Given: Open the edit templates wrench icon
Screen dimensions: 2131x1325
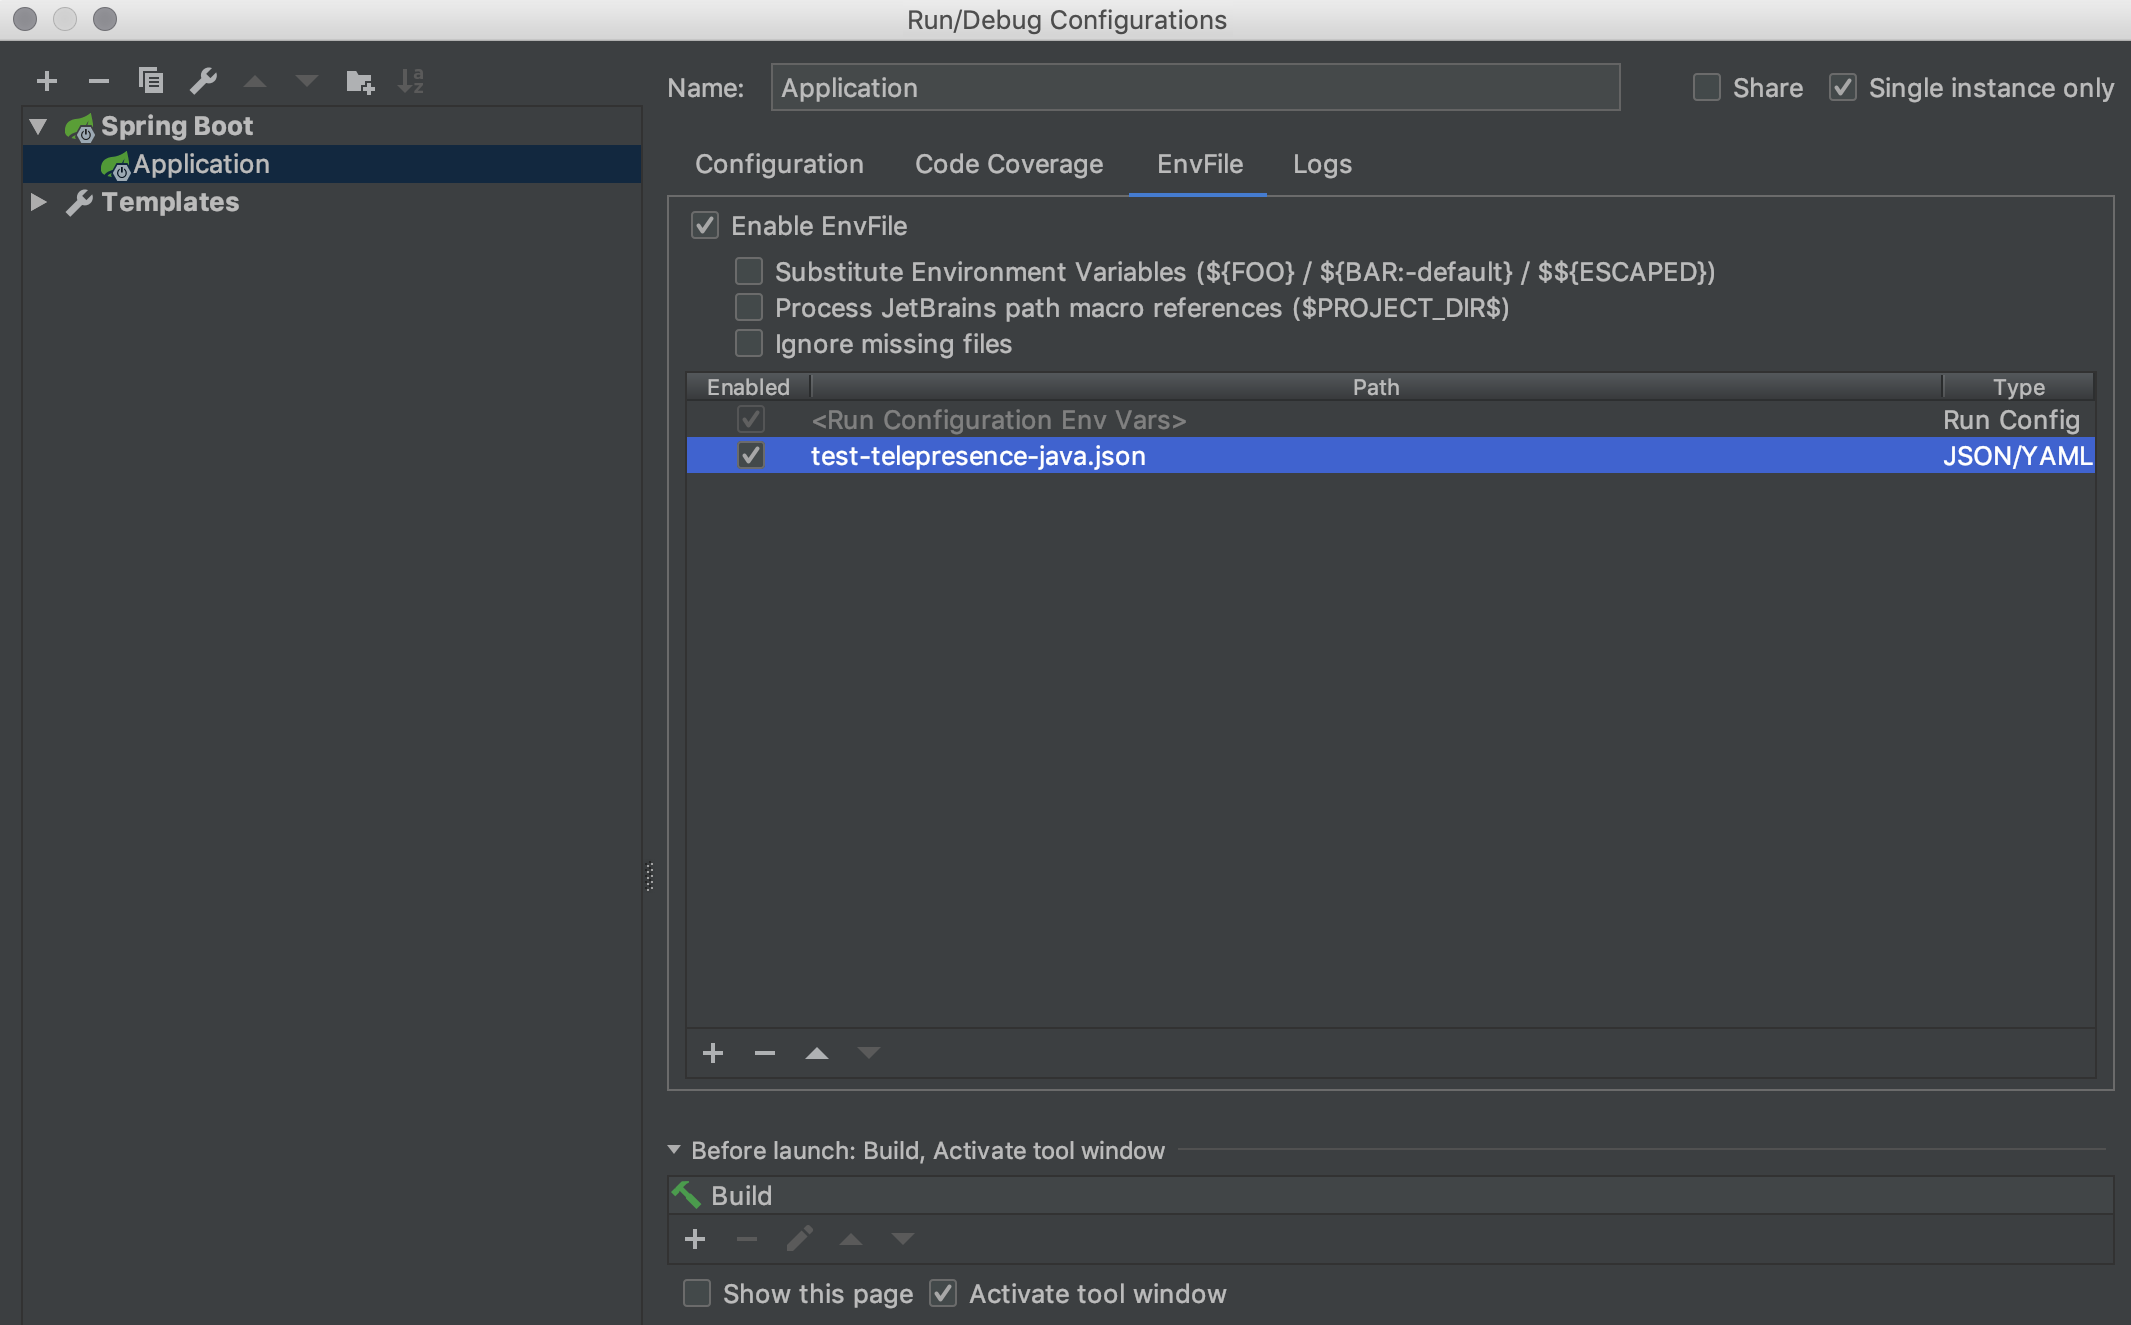Looking at the screenshot, I should tap(203, 81).
